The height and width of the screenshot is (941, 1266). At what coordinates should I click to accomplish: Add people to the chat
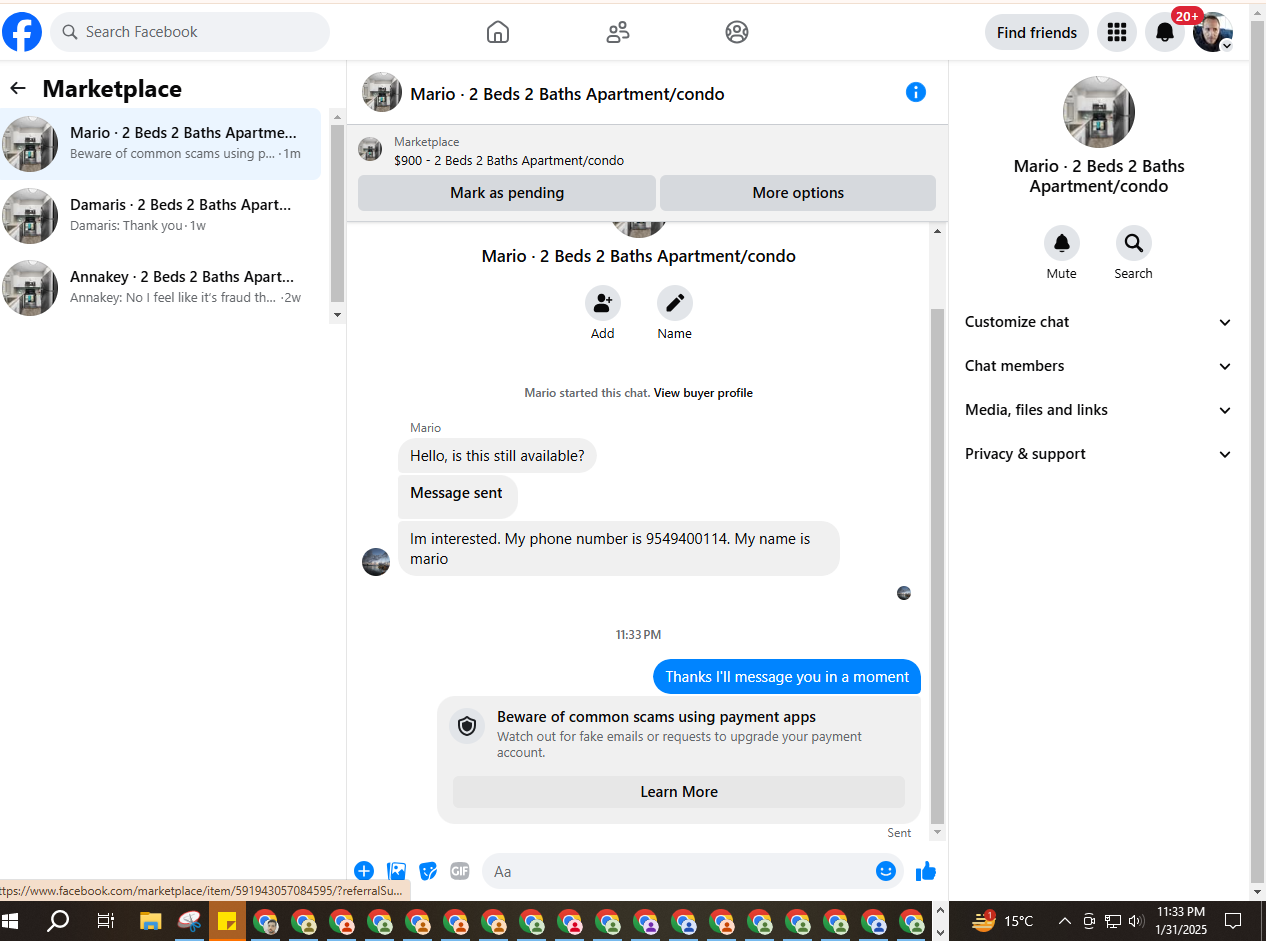tap(602, 303)
